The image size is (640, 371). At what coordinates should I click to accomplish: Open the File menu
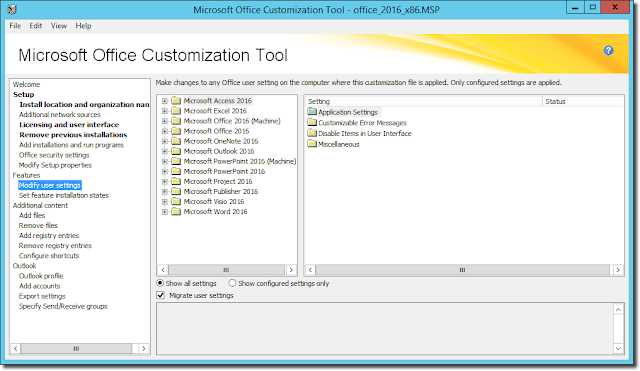click(x=15, y=26)
